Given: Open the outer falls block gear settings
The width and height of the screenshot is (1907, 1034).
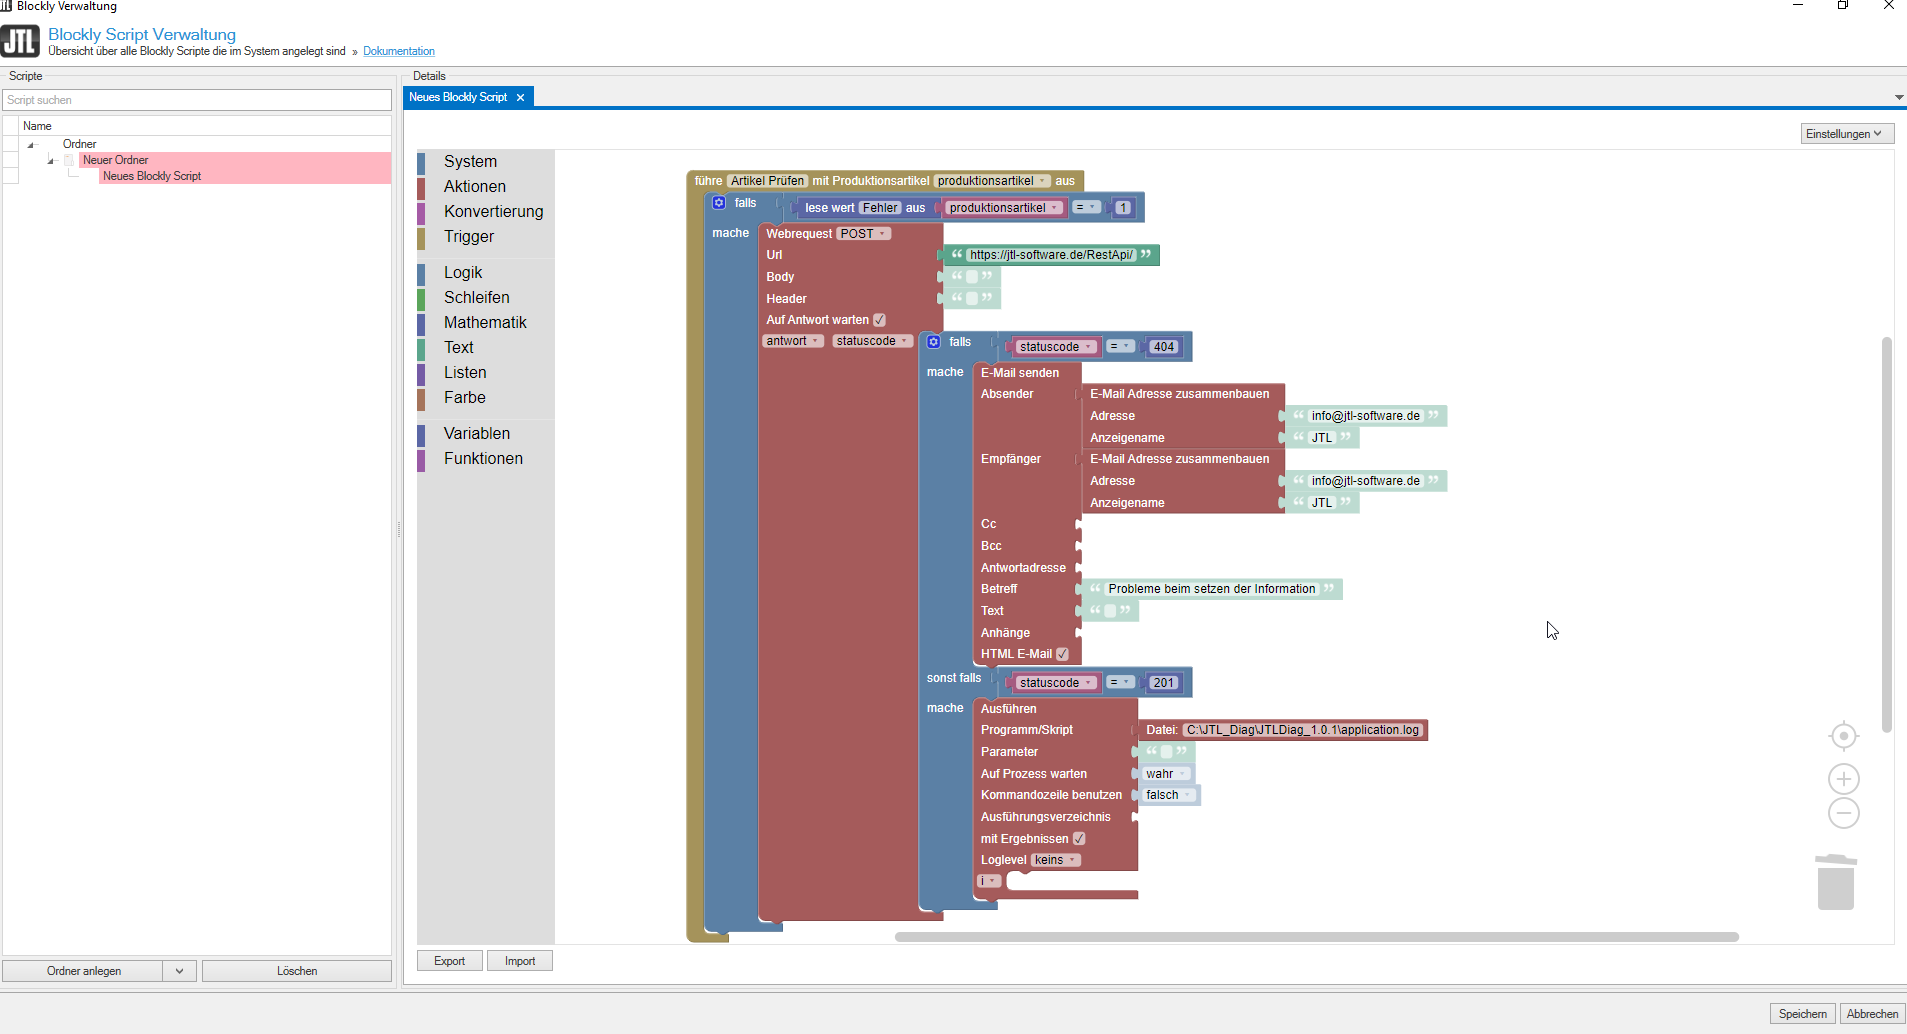Looking at the screenshot, I should click(x=719, y=203).
